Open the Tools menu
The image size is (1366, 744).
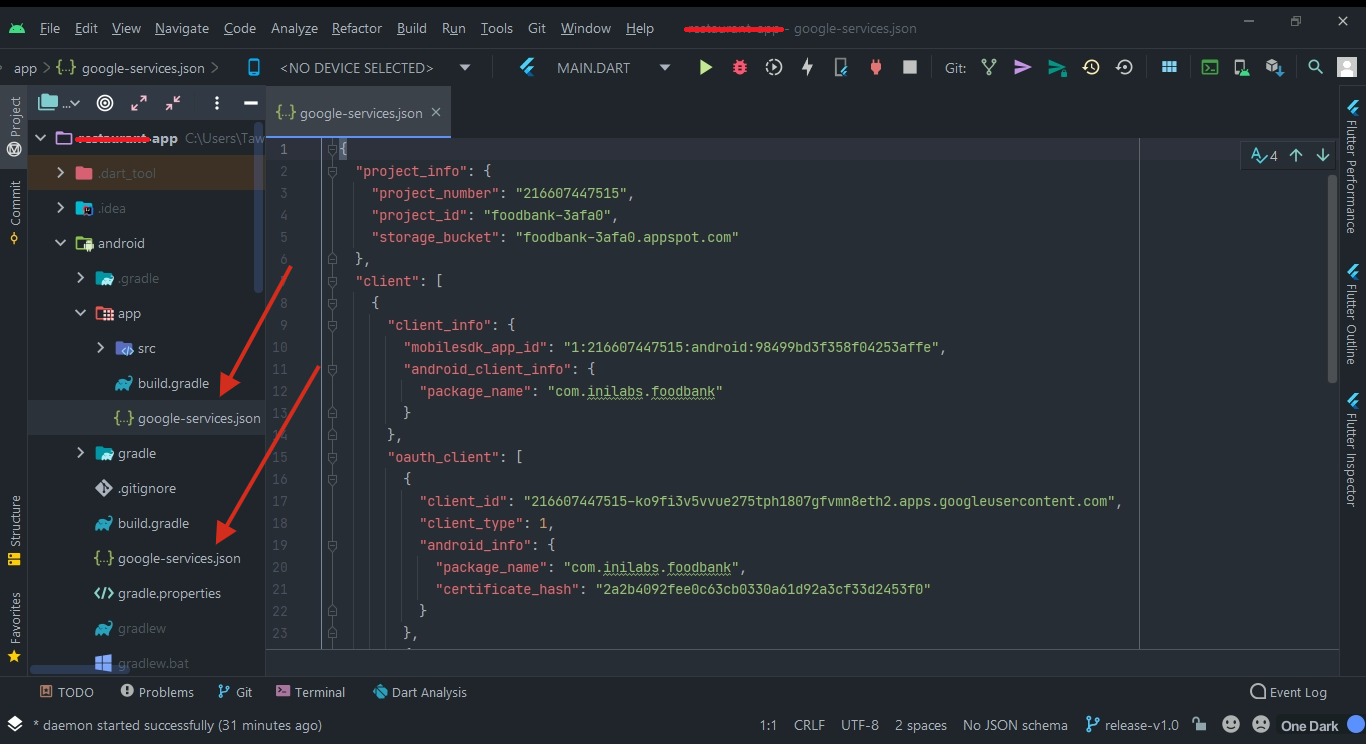496,28
